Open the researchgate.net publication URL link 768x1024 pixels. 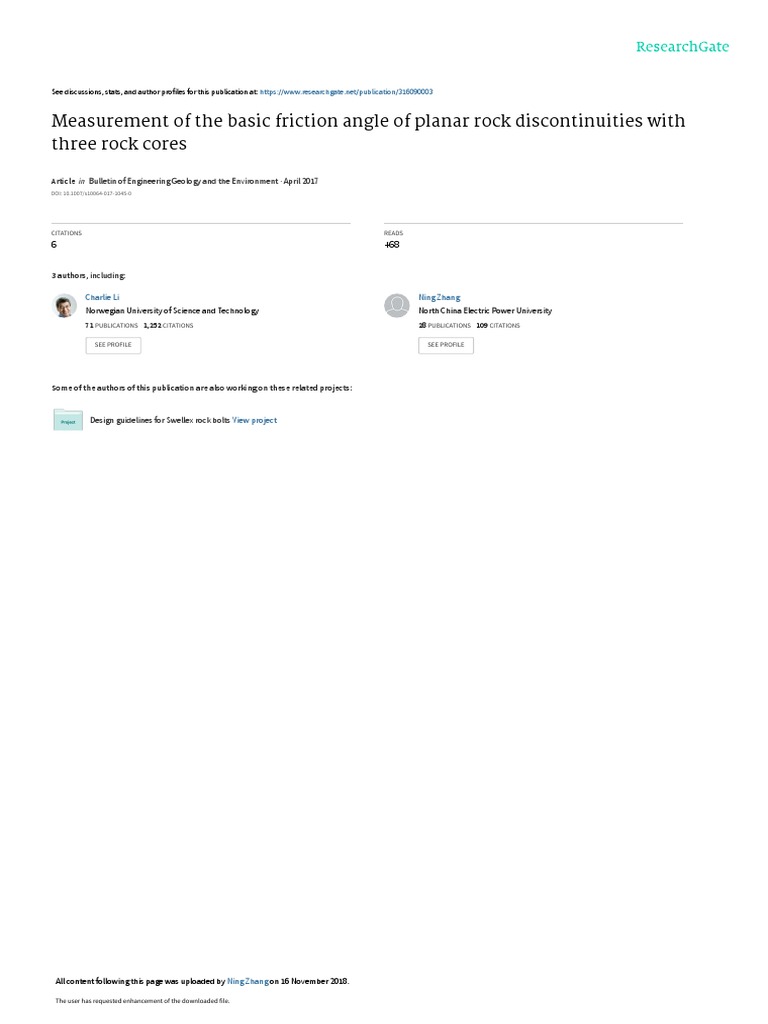click(346, 92)
